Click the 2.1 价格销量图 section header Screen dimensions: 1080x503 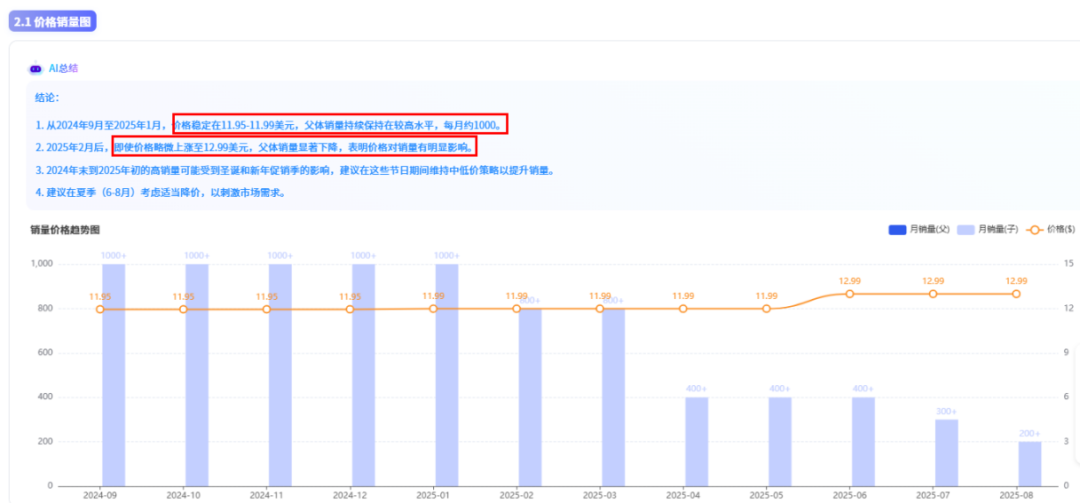point(54,21)
